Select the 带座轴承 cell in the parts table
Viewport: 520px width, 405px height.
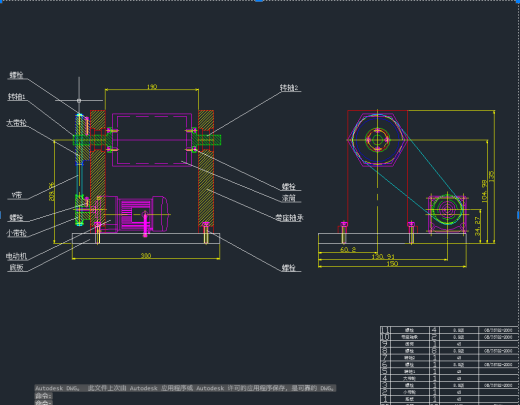click(409, 337)
